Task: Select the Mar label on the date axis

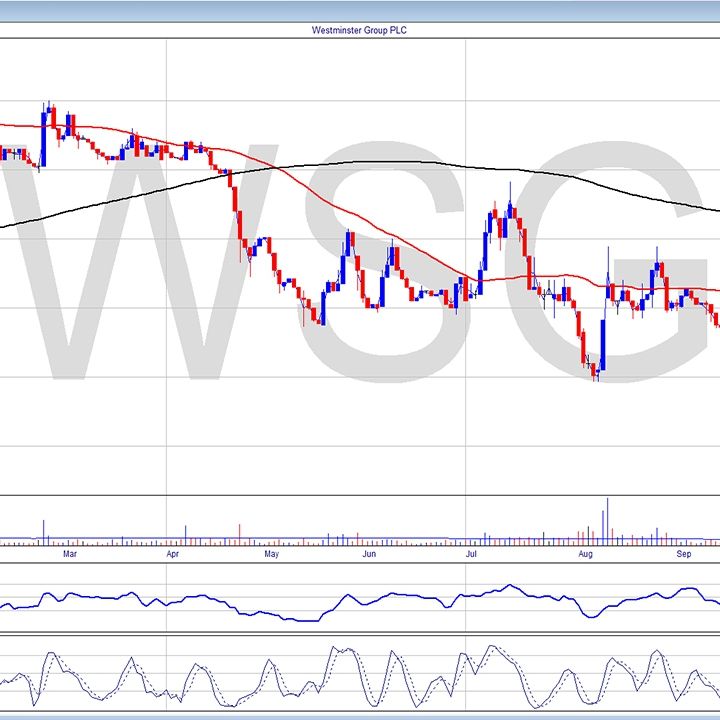Action: pyautogui.click(x=69, y=552)
